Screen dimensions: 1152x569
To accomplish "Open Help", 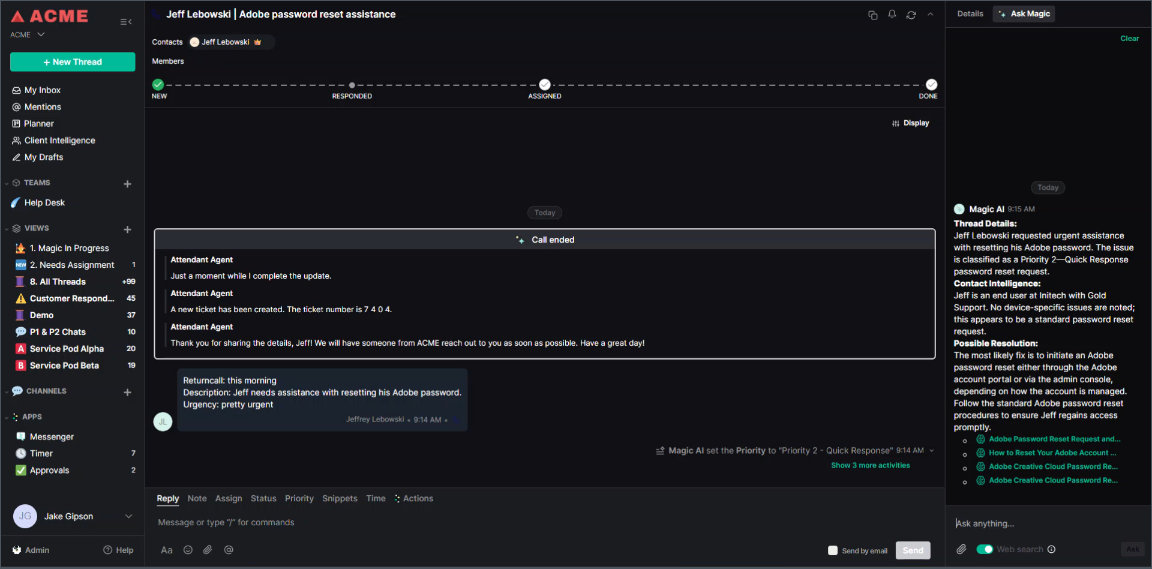I will pyautogui.click(x=118, y=550).
